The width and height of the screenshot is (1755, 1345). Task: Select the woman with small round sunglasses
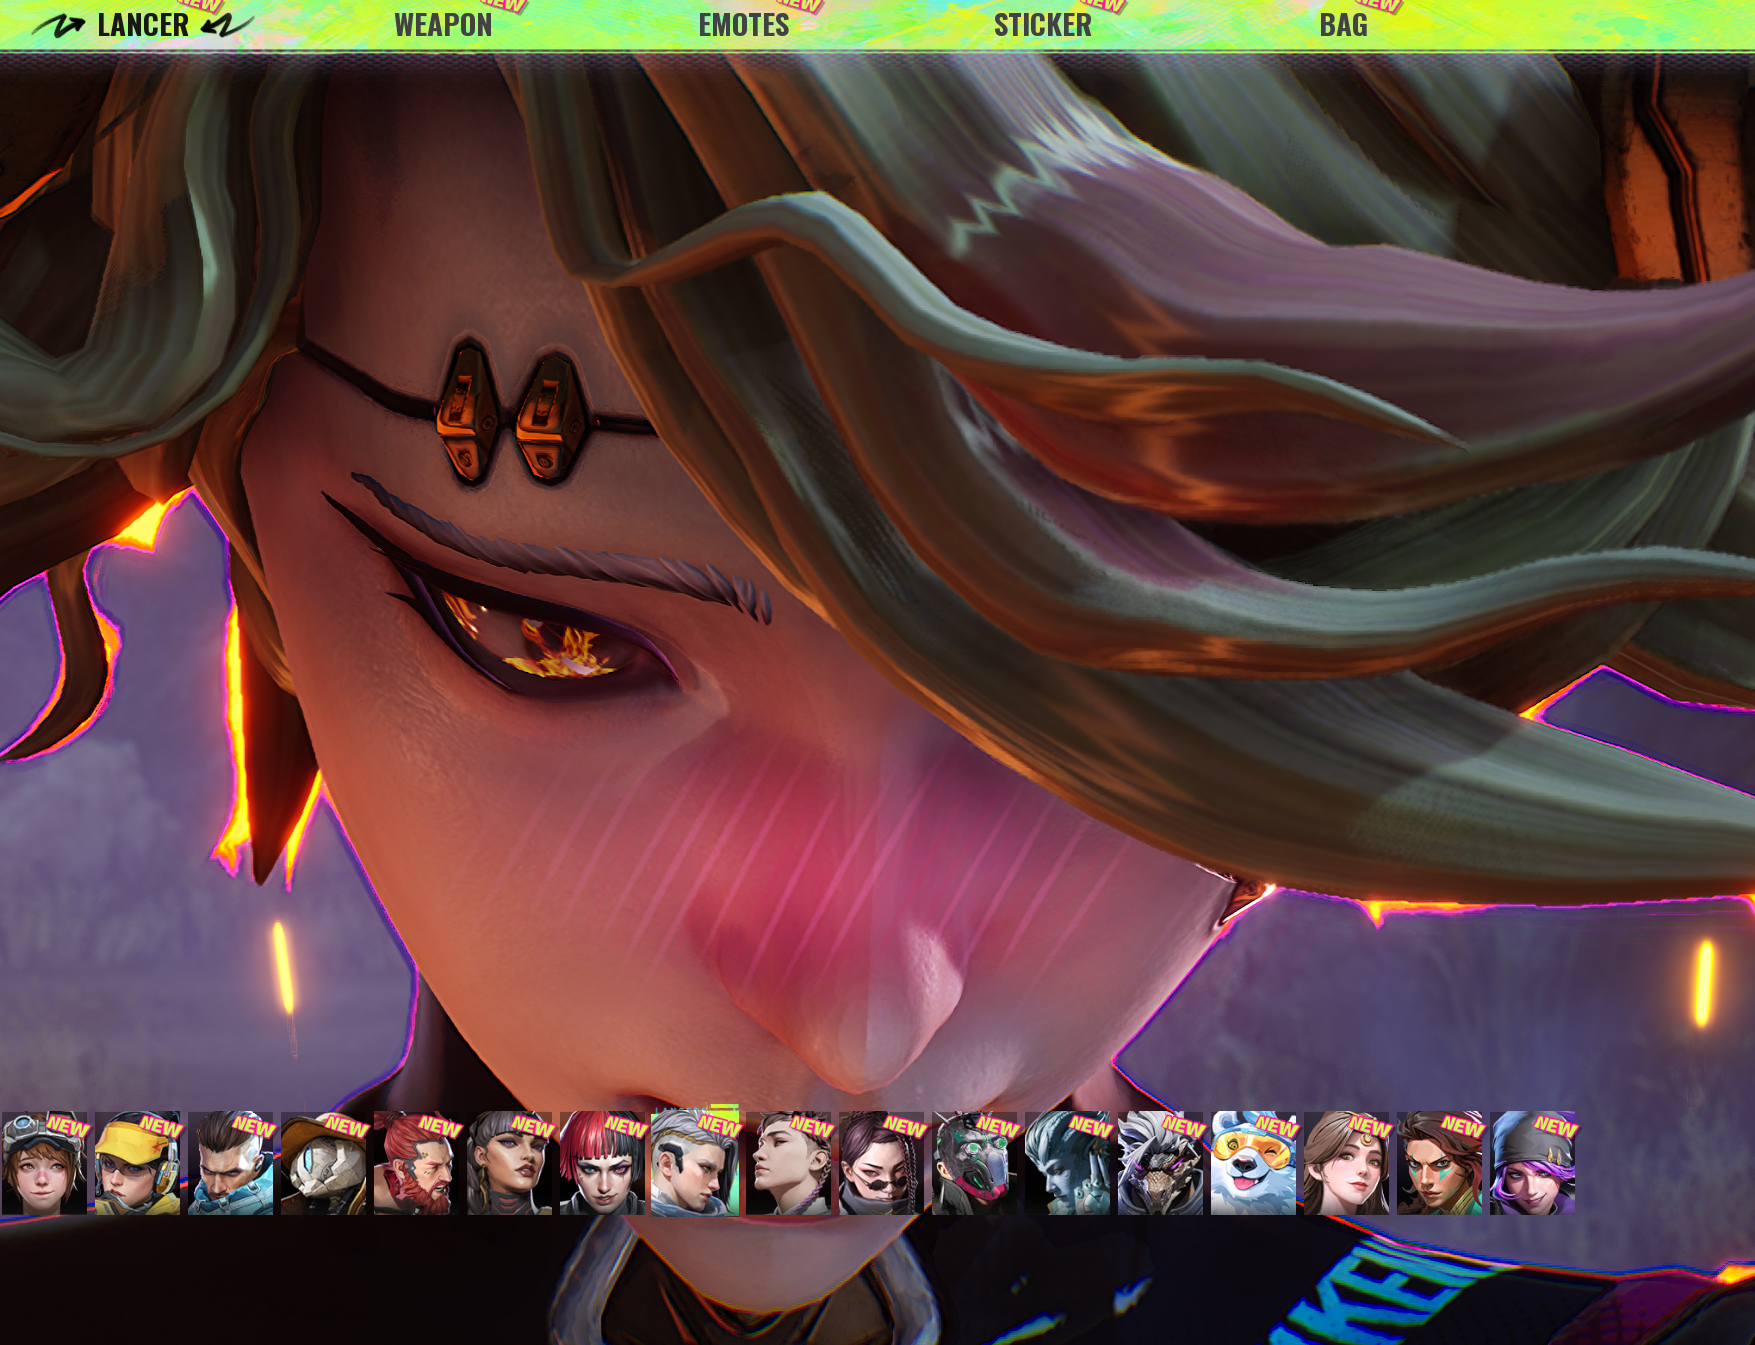point(881,1163)
